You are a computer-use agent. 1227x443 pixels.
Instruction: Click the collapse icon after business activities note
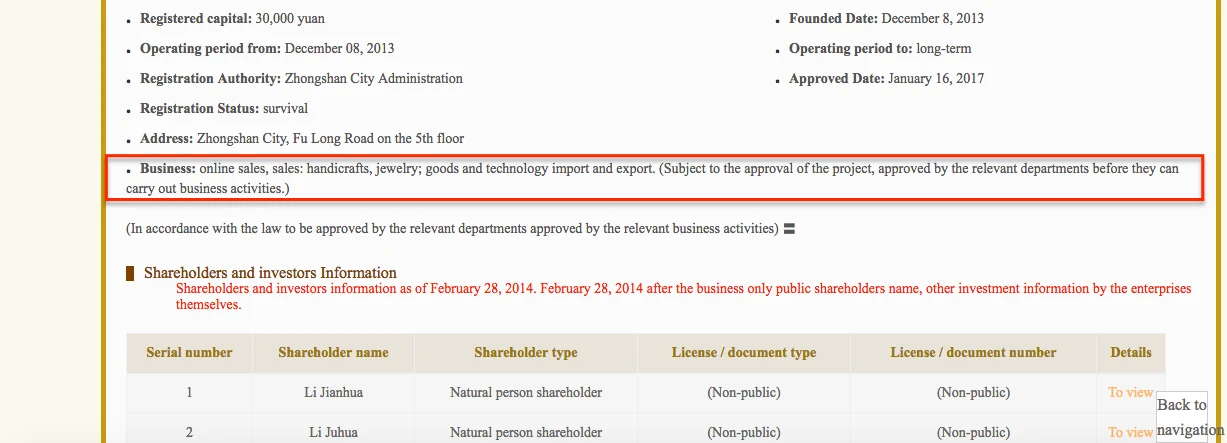tap(789, 229)
